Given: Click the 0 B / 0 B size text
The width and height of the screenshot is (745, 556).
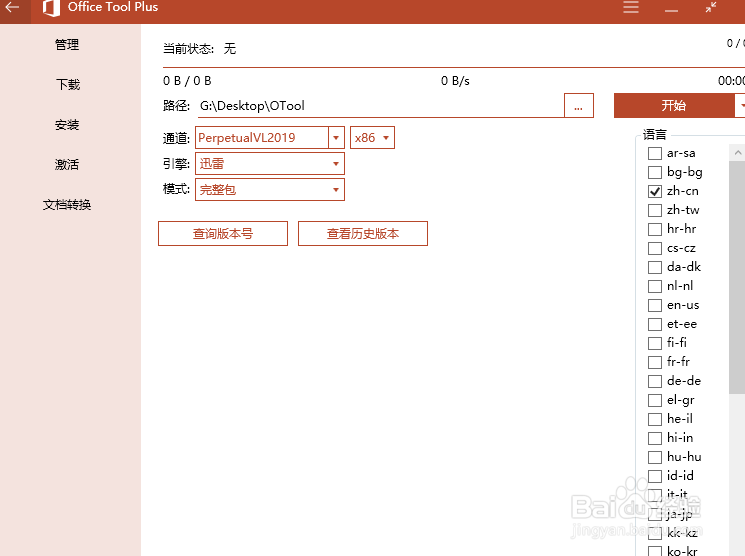Looking at the screenshot, I should pyautogui.click(x=187, y=81).
